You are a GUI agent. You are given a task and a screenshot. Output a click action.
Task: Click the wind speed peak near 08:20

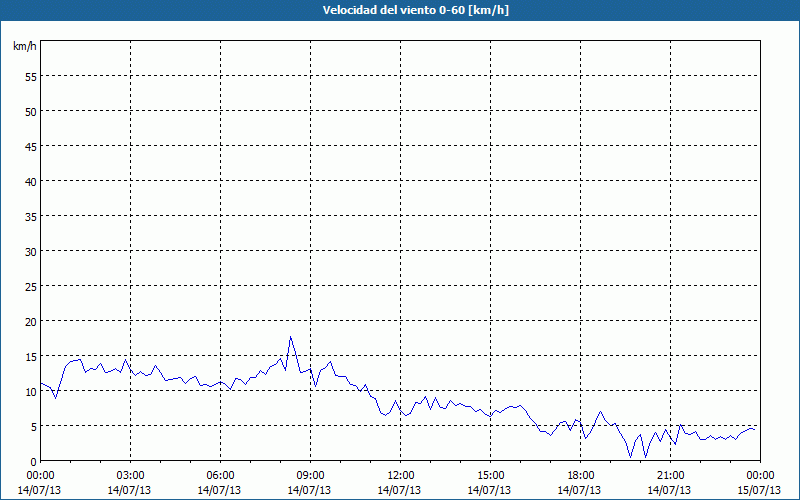tap(290, 337)
